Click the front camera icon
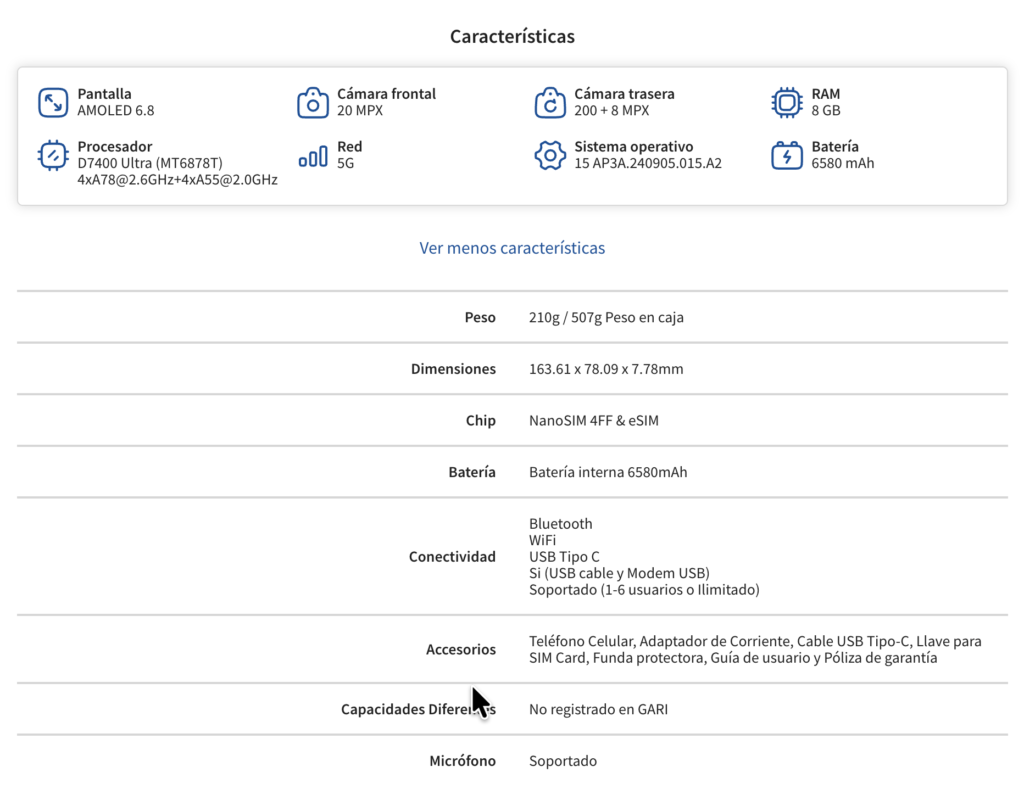The image size is (1024, 795). point(313,102)
